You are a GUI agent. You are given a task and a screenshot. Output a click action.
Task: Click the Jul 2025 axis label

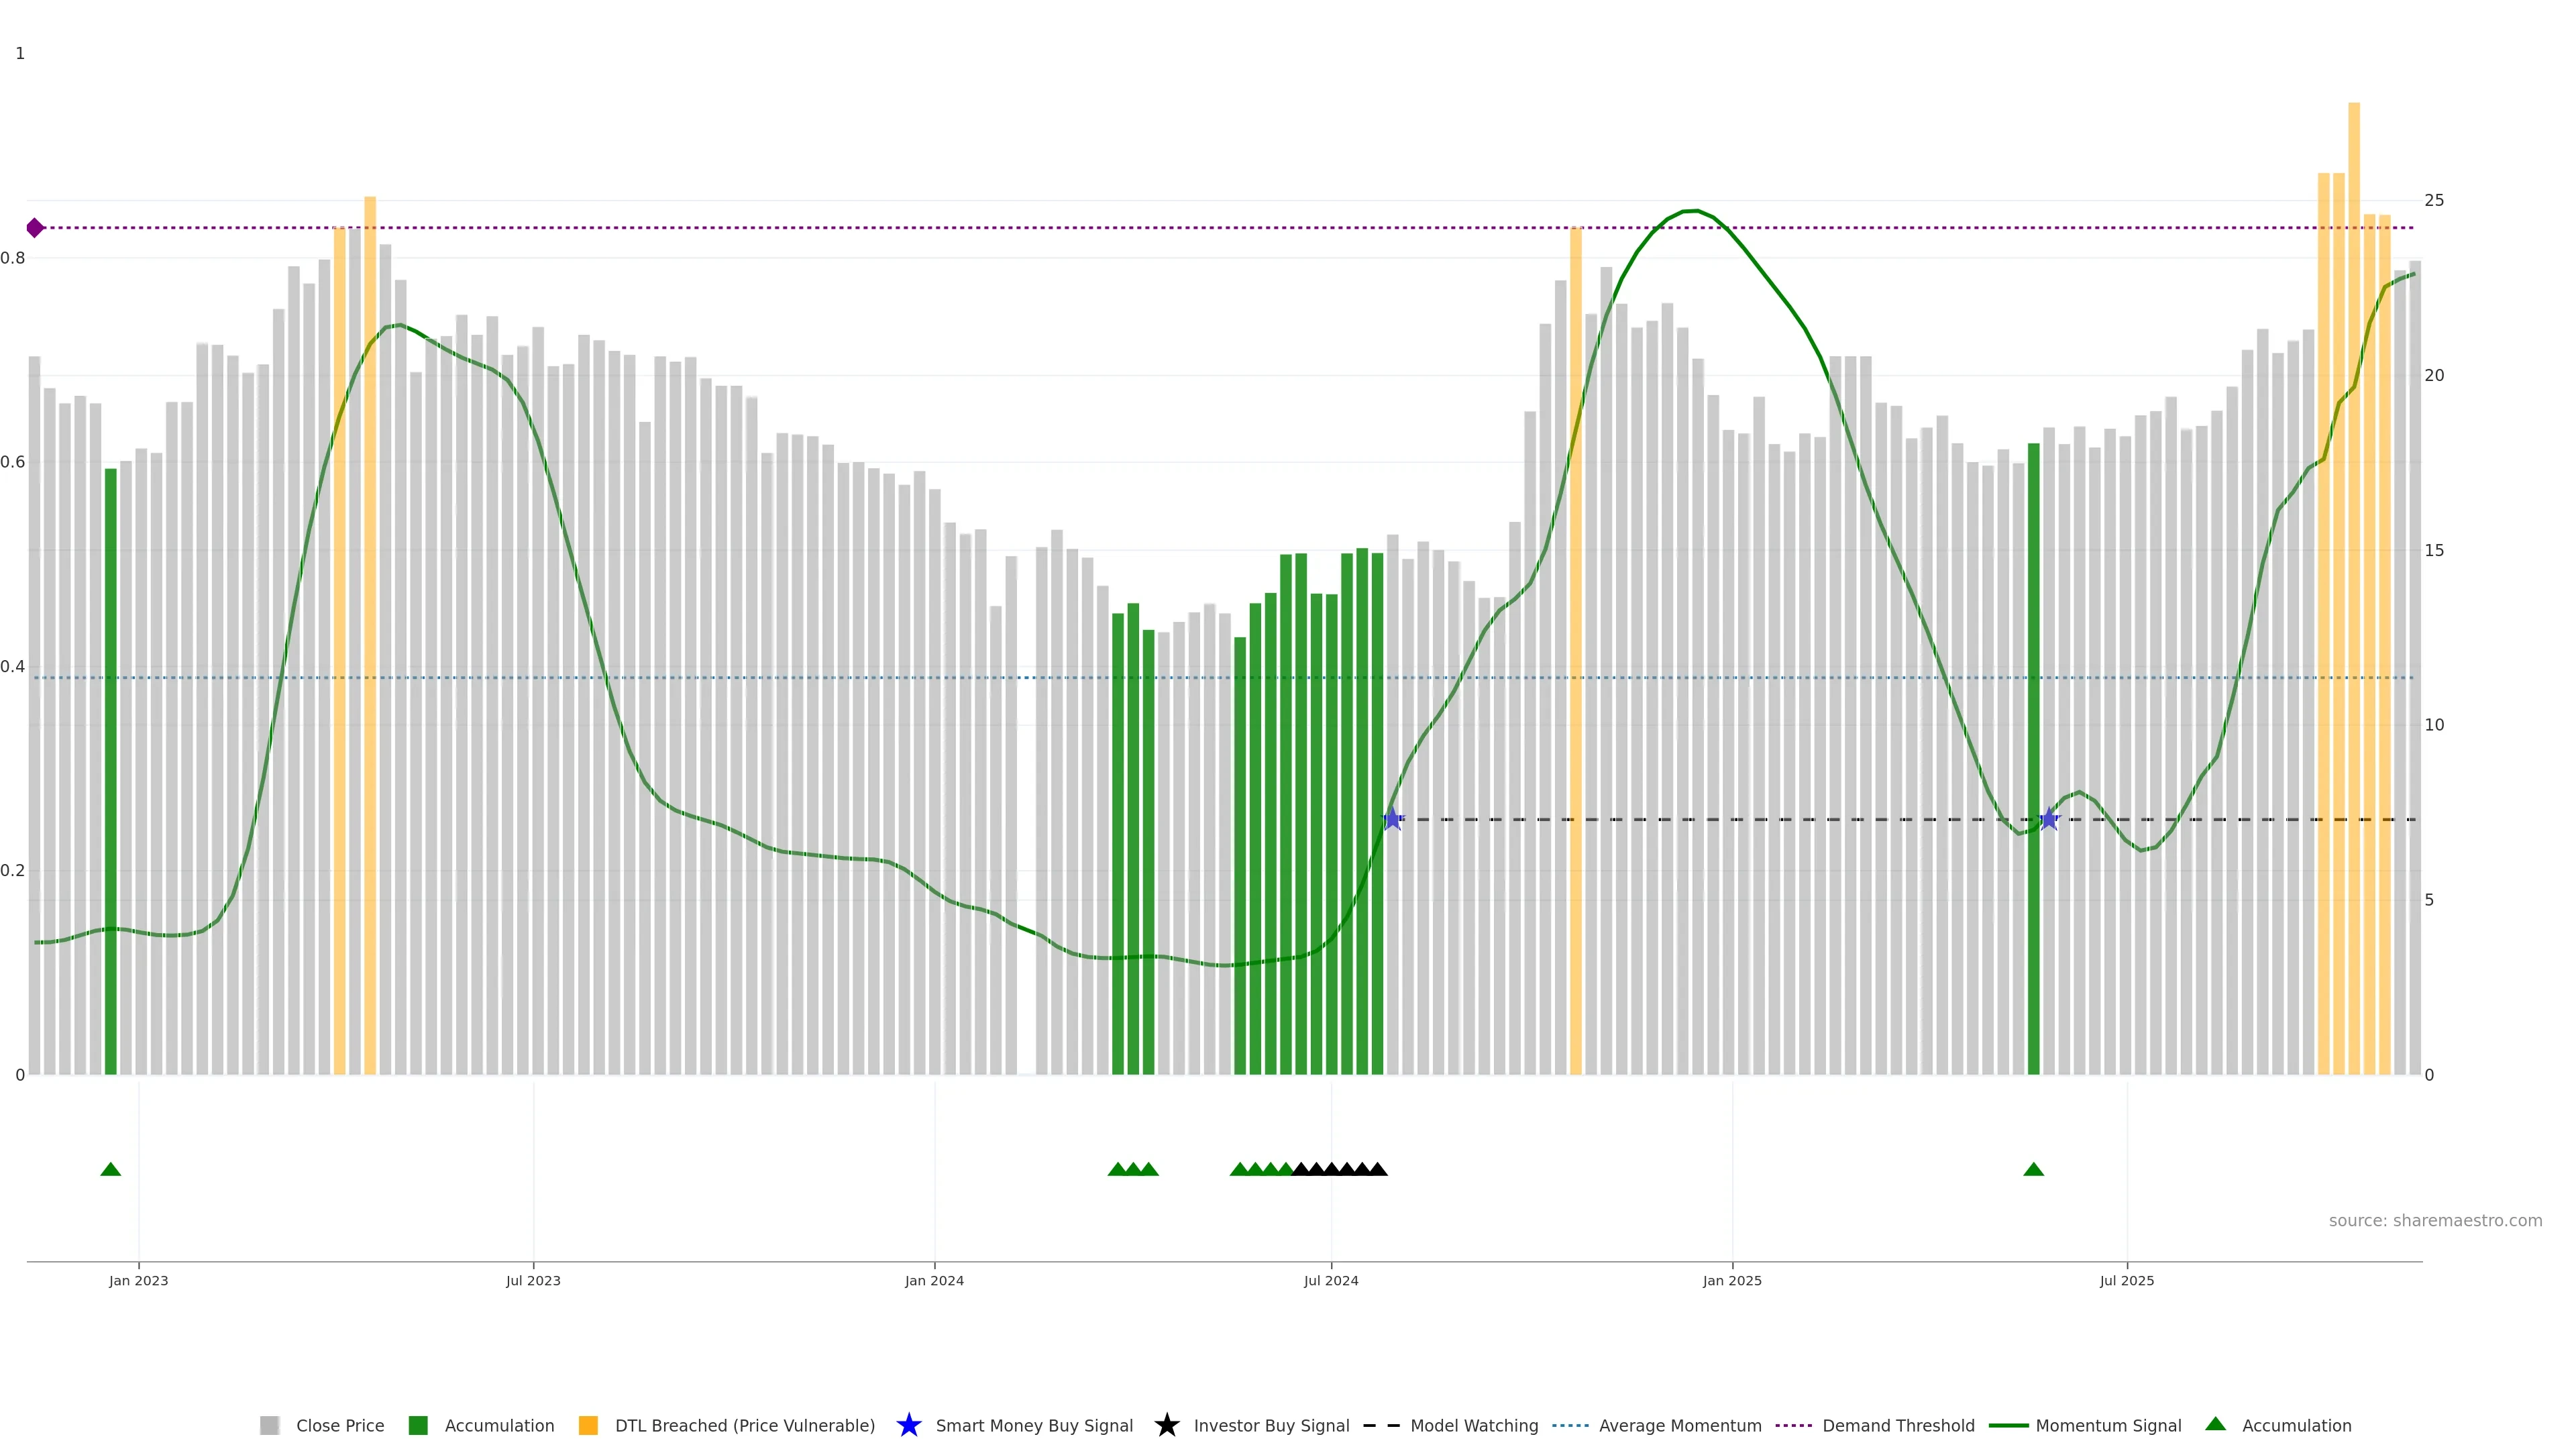point(2126,1280)
